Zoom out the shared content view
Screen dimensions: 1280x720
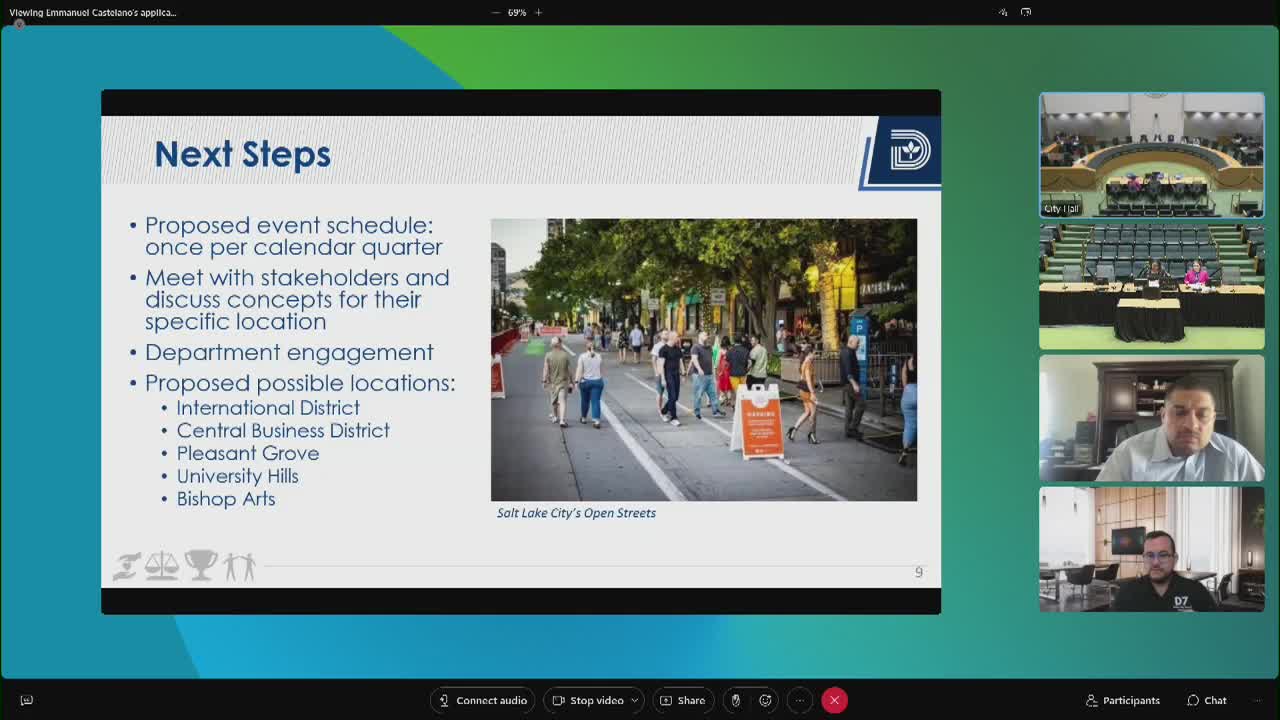tap(496, 12)
